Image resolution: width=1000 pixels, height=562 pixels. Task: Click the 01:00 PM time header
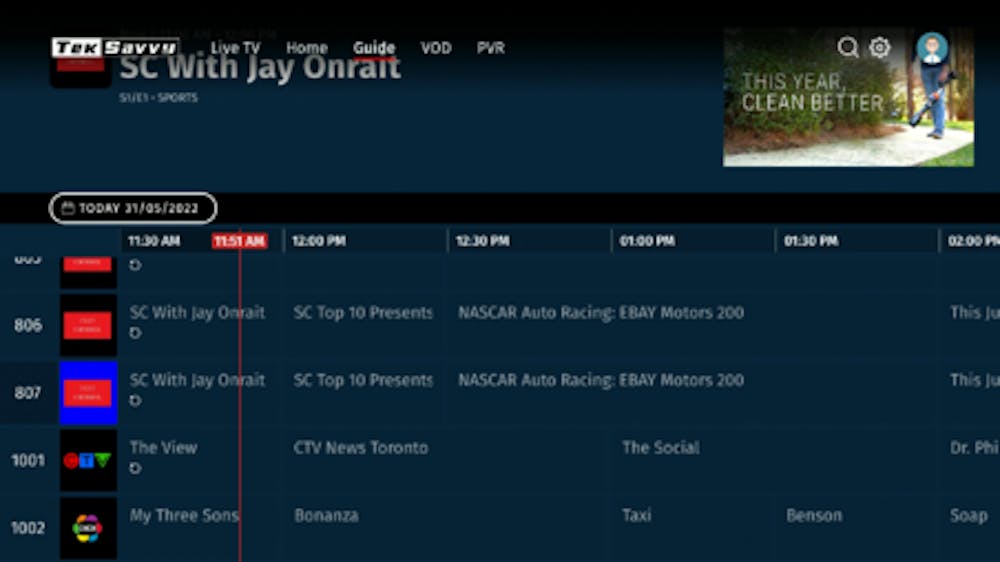[x=647, y=241]
